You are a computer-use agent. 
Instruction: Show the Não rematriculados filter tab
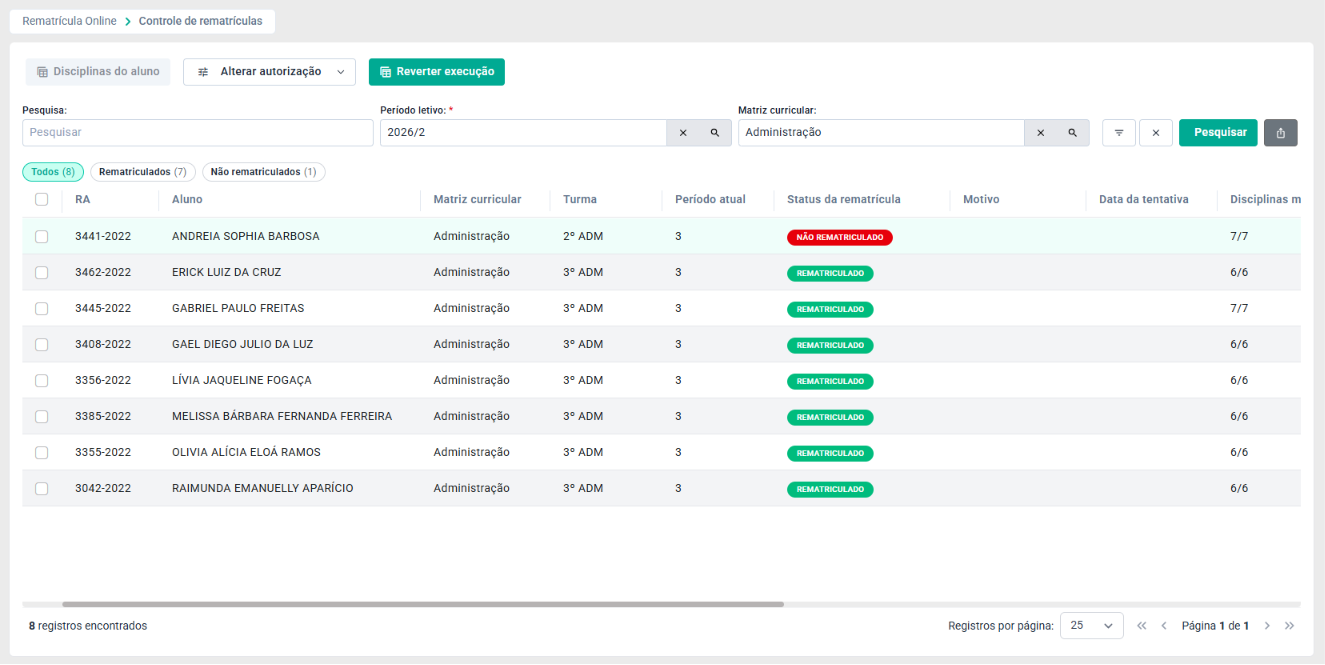click(x=264, y=172)
